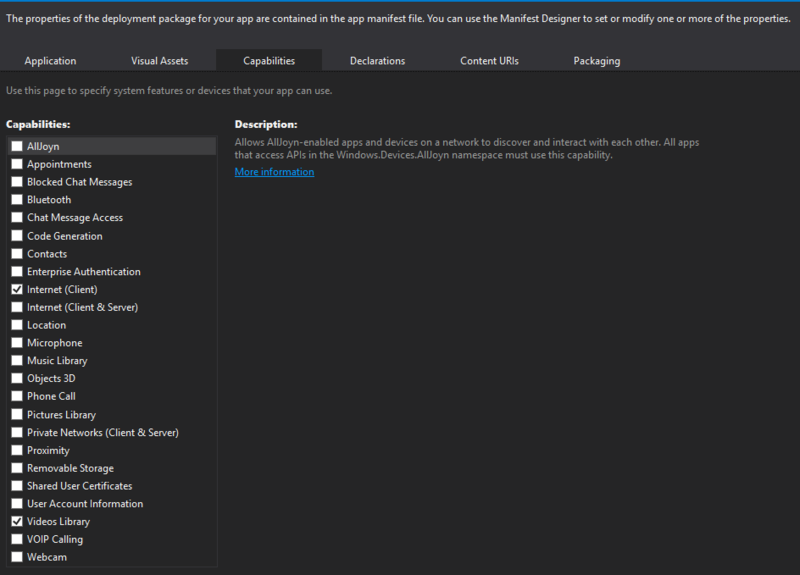
Task: Open the Visual Assets tab
Action: click(x=159, y=61)
